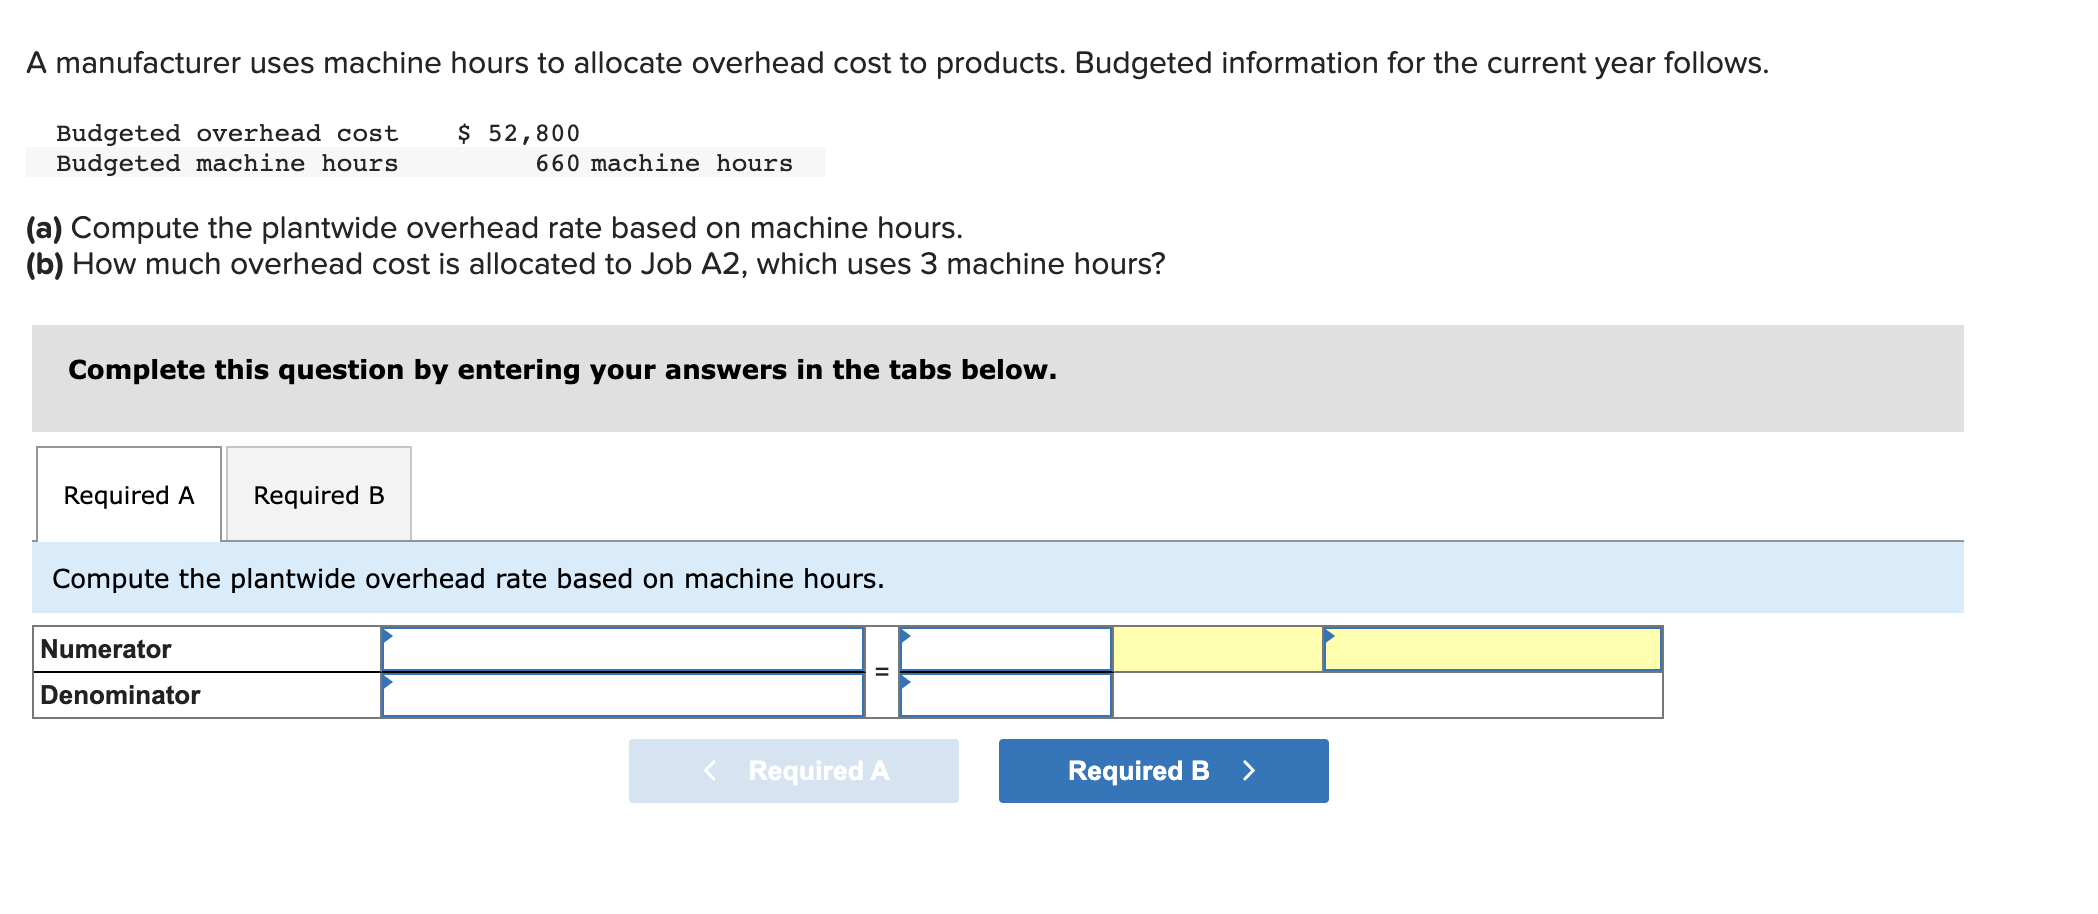This screenshot has width=2098, height=914.
Task: Click the Numerator row label
Action: coord(103,648)
